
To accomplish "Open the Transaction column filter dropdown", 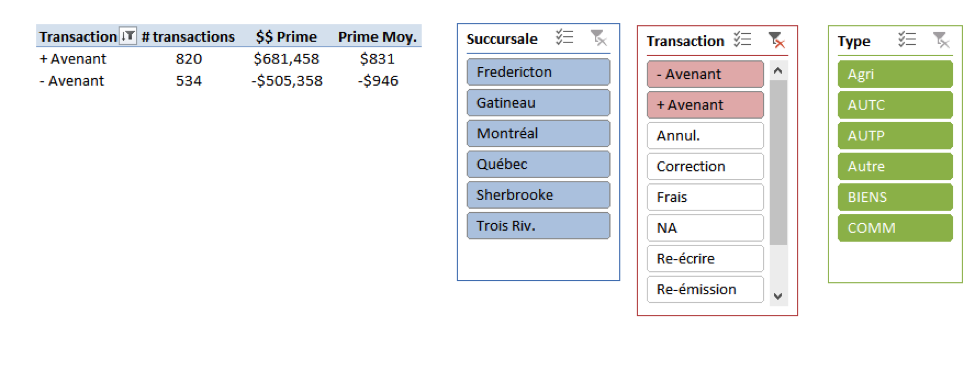I will pyautogui.click(x=128, y=36).
